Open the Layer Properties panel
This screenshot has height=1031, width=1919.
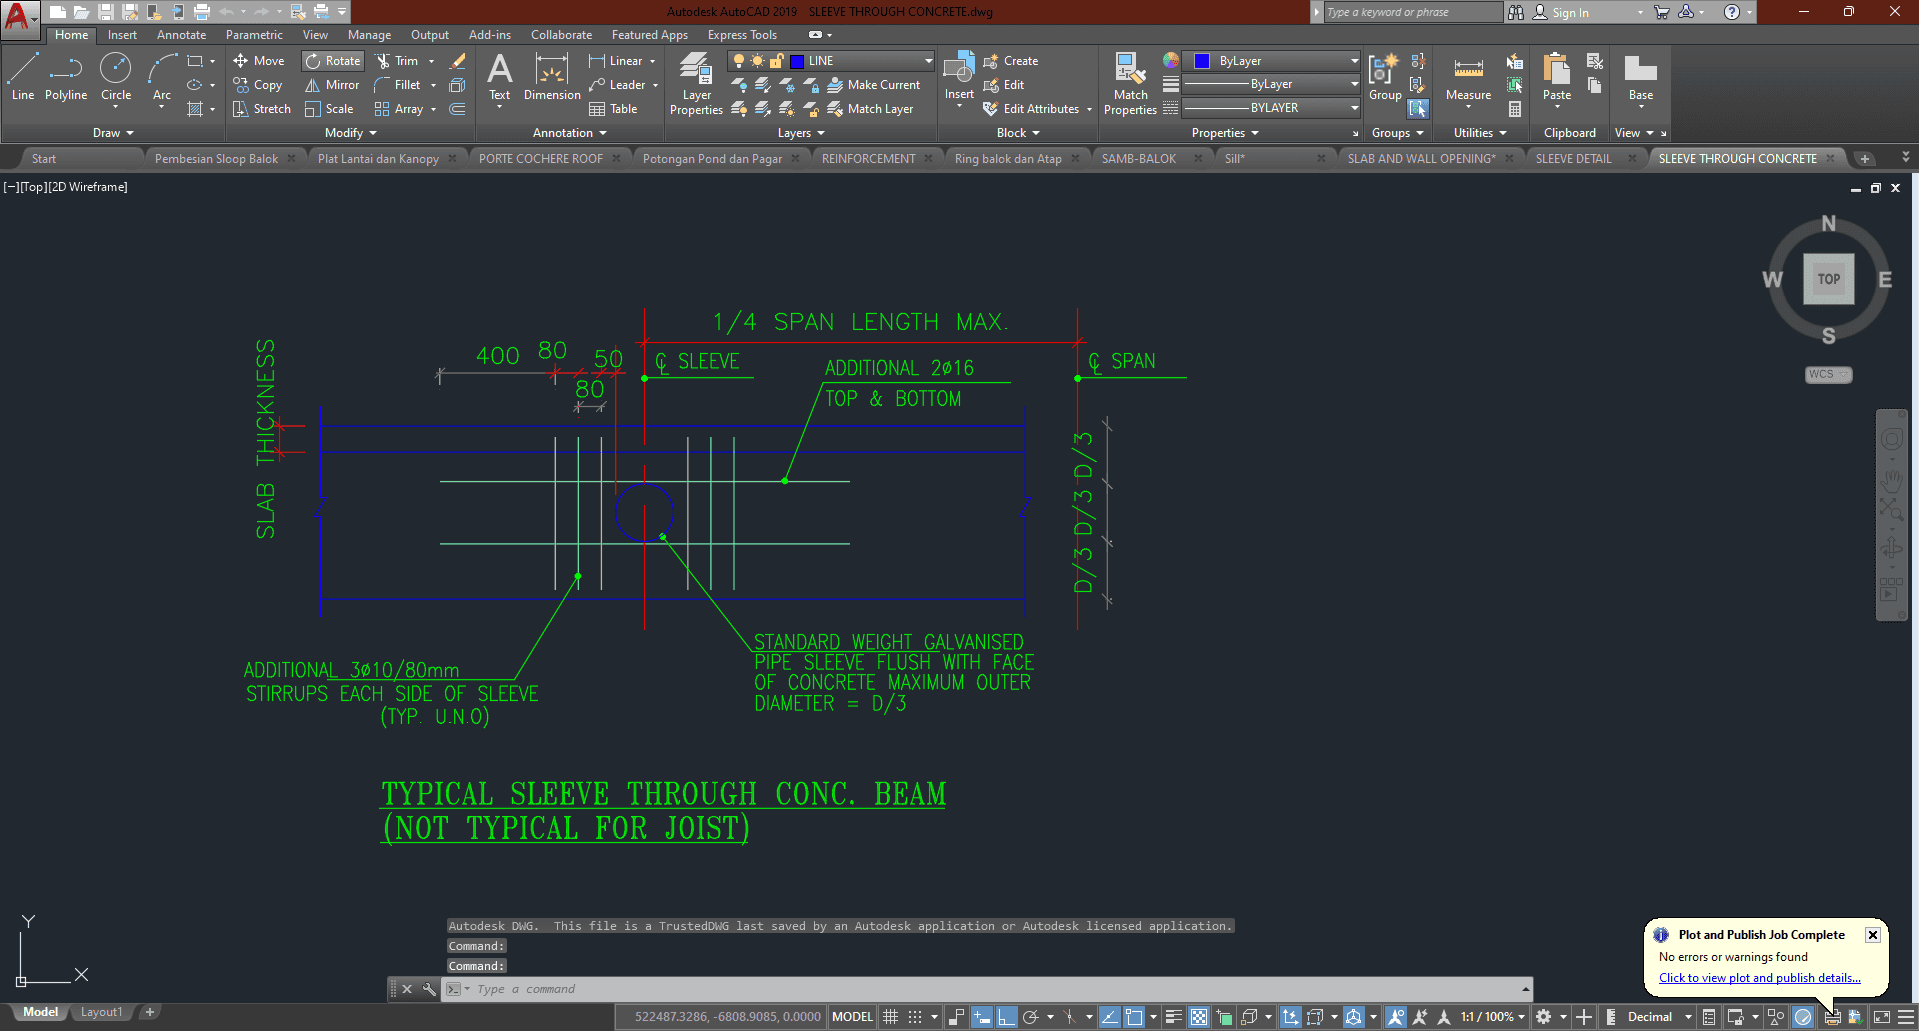(696, 84)
